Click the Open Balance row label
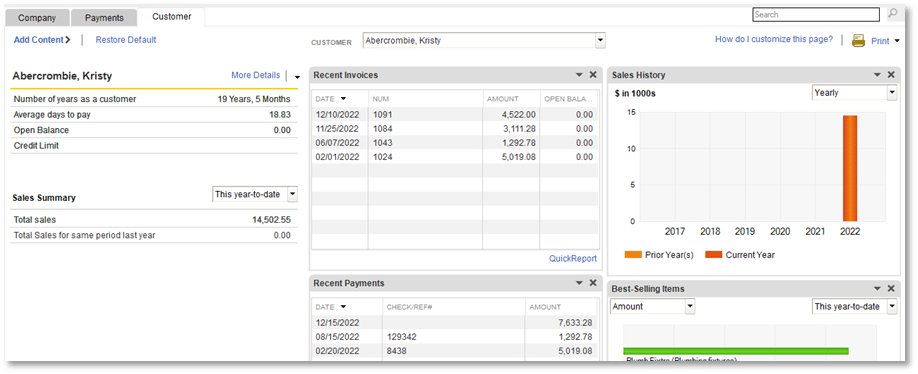 pyautogui.click(x=41, y=130)
